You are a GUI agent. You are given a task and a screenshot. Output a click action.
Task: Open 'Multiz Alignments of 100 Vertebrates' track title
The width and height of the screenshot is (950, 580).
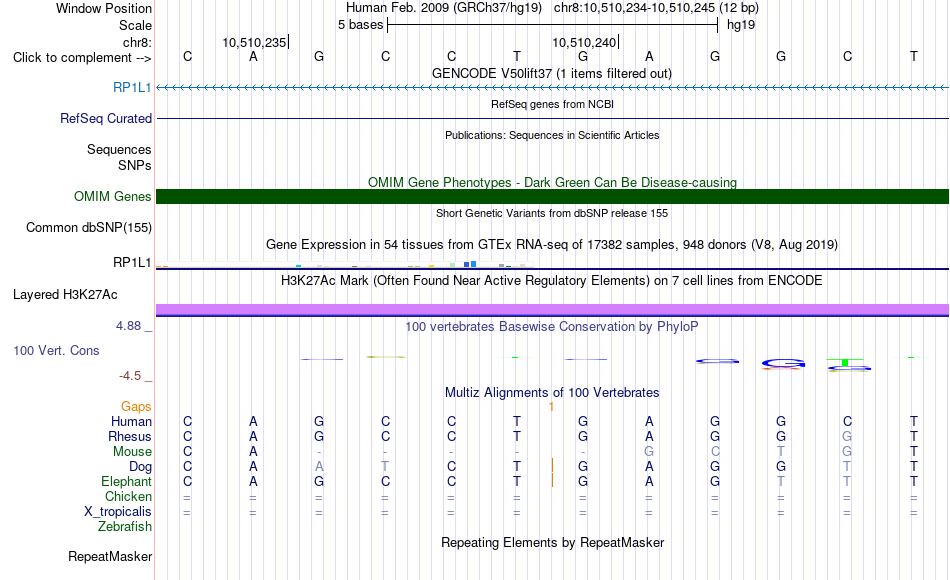[552, 392]
